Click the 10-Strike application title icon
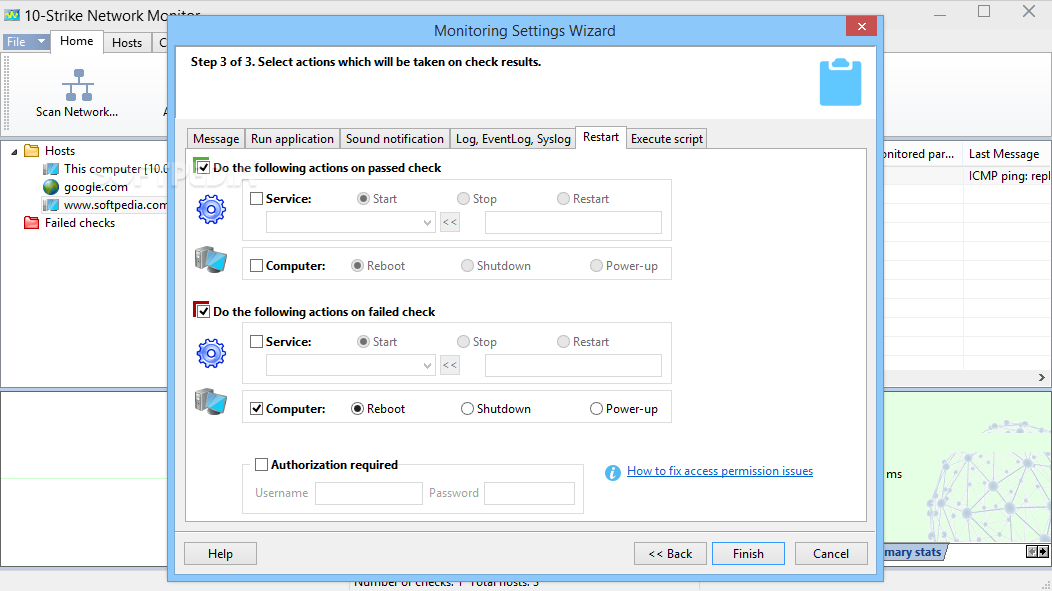The image size is (1052, 591). tap(11, 15)
